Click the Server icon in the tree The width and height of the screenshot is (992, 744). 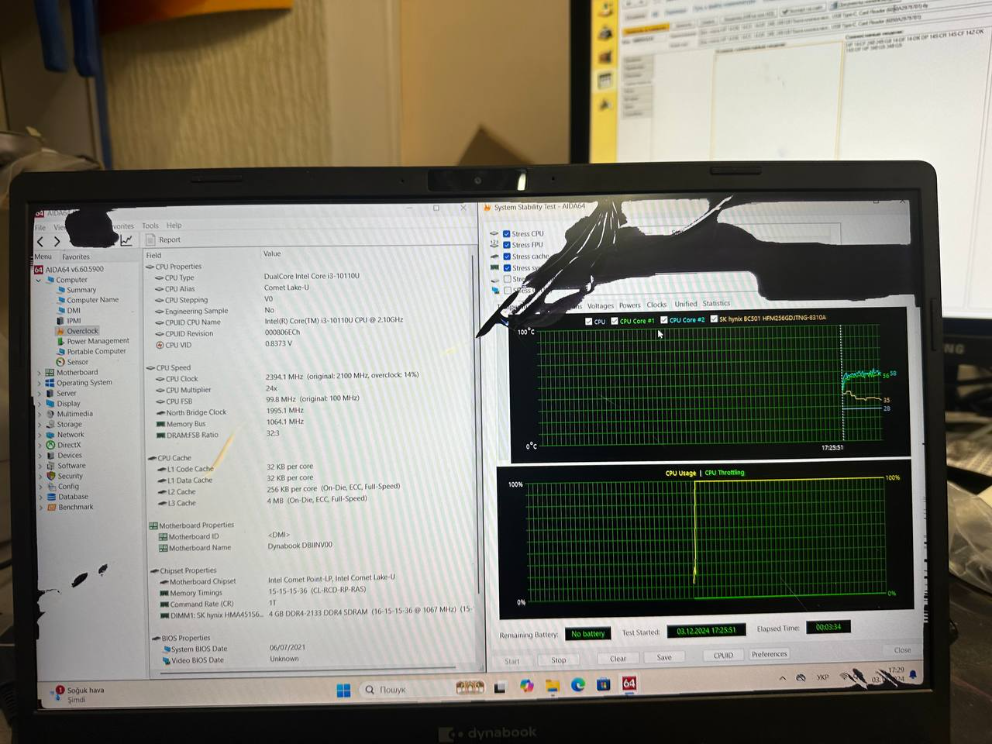[x=49, y=393]
